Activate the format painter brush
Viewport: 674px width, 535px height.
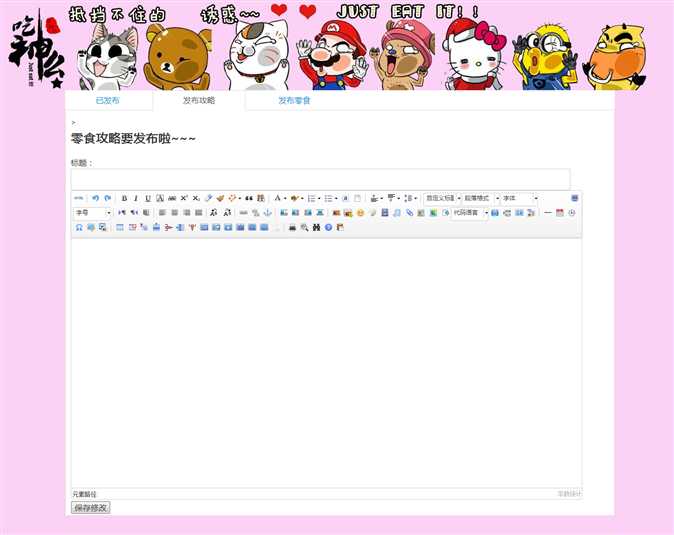click(x=220, y=198)
